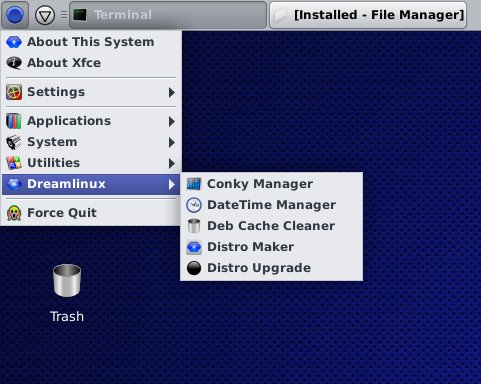Click the Applications books icon

pyautogui.click(x=14, y=121)
